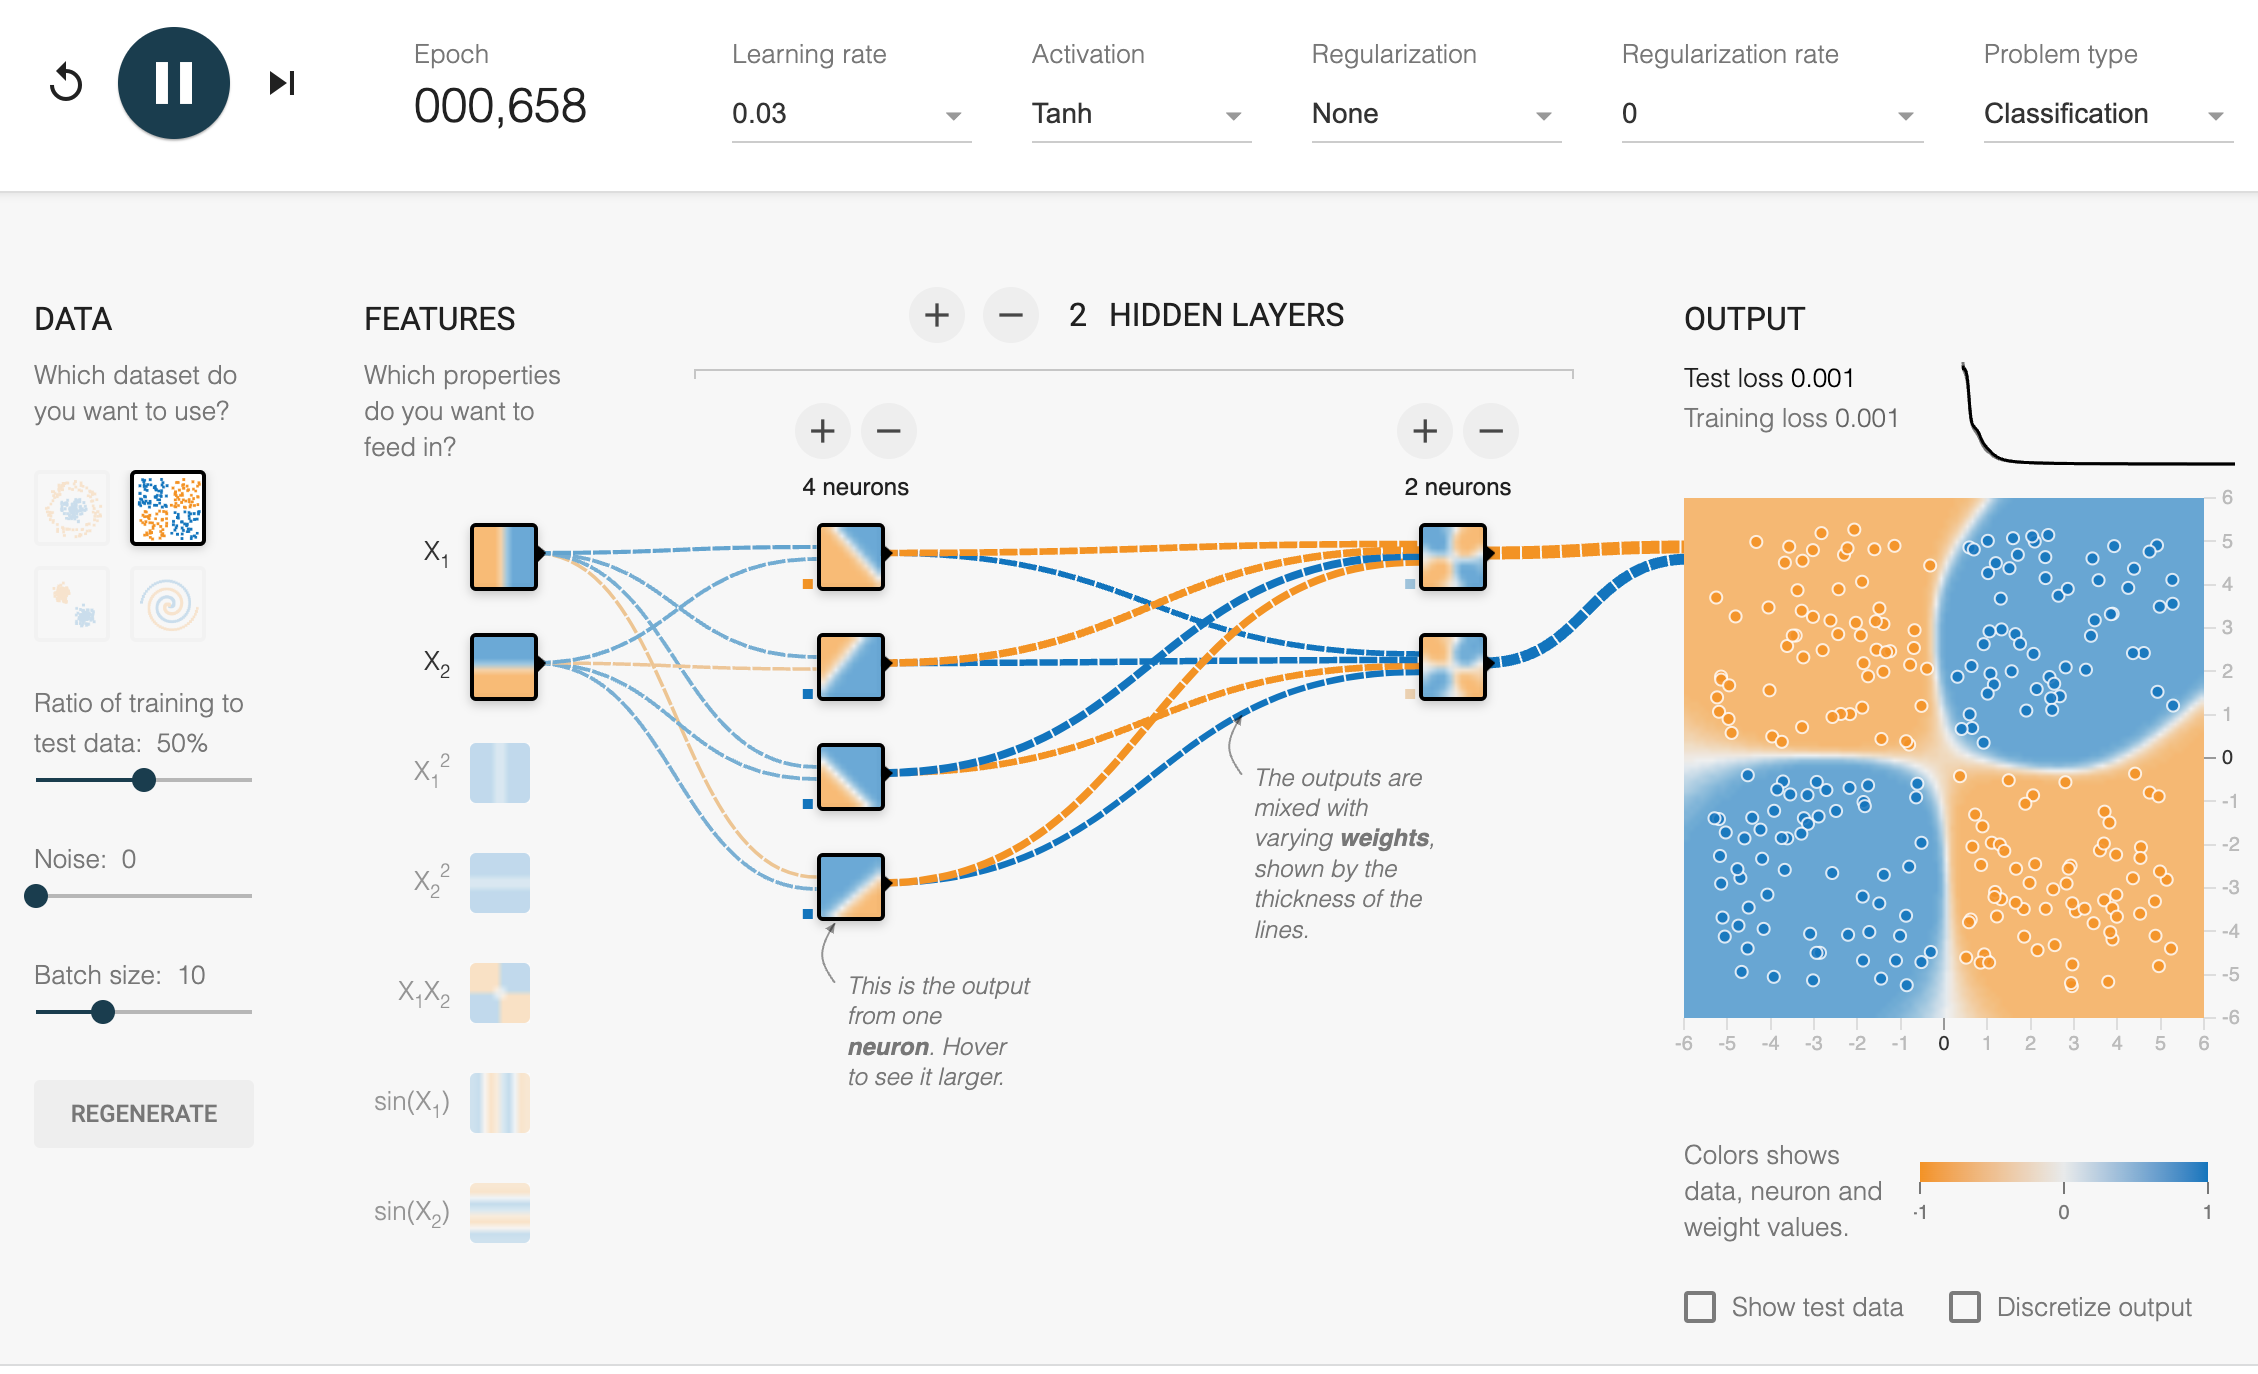Toggle the X1X2 feature input
This screenshot has width=2258, height=1374.
(500, 993)
